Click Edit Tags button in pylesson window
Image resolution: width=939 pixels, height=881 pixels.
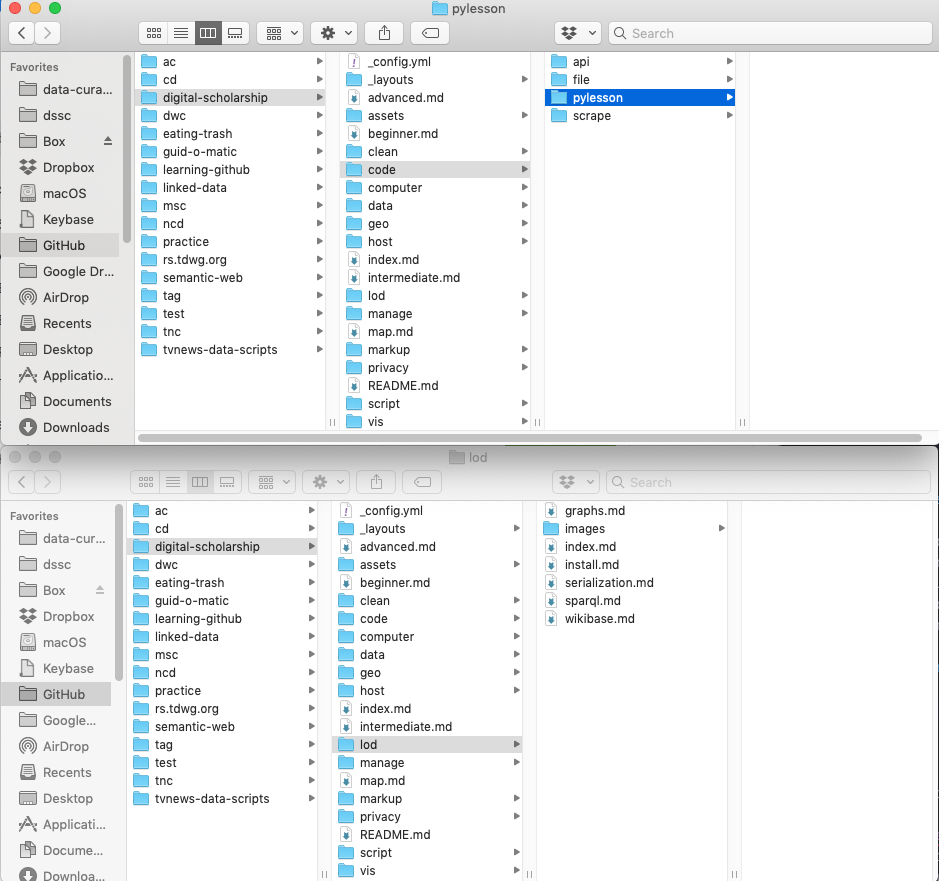tap(431, 33)
